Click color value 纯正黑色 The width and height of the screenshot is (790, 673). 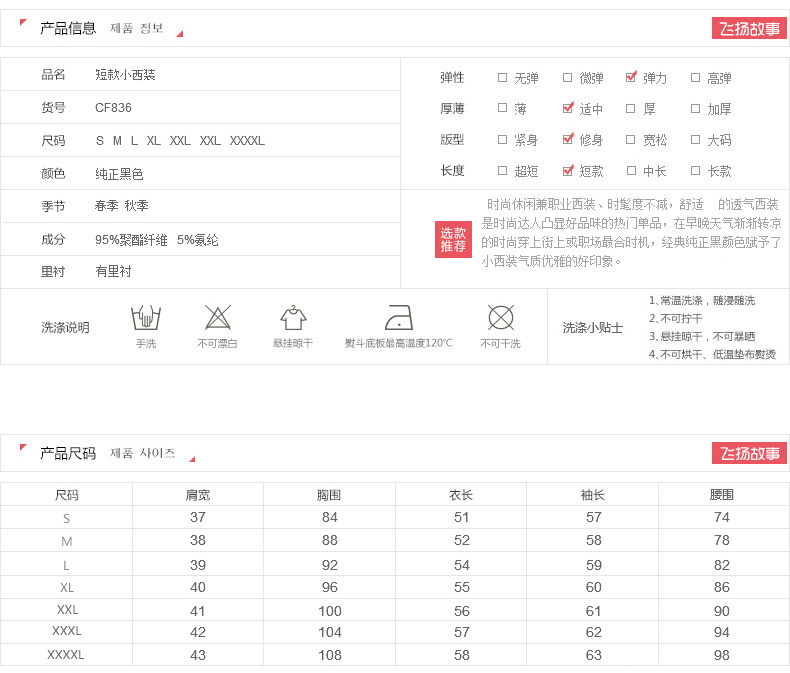click(119, 174)
